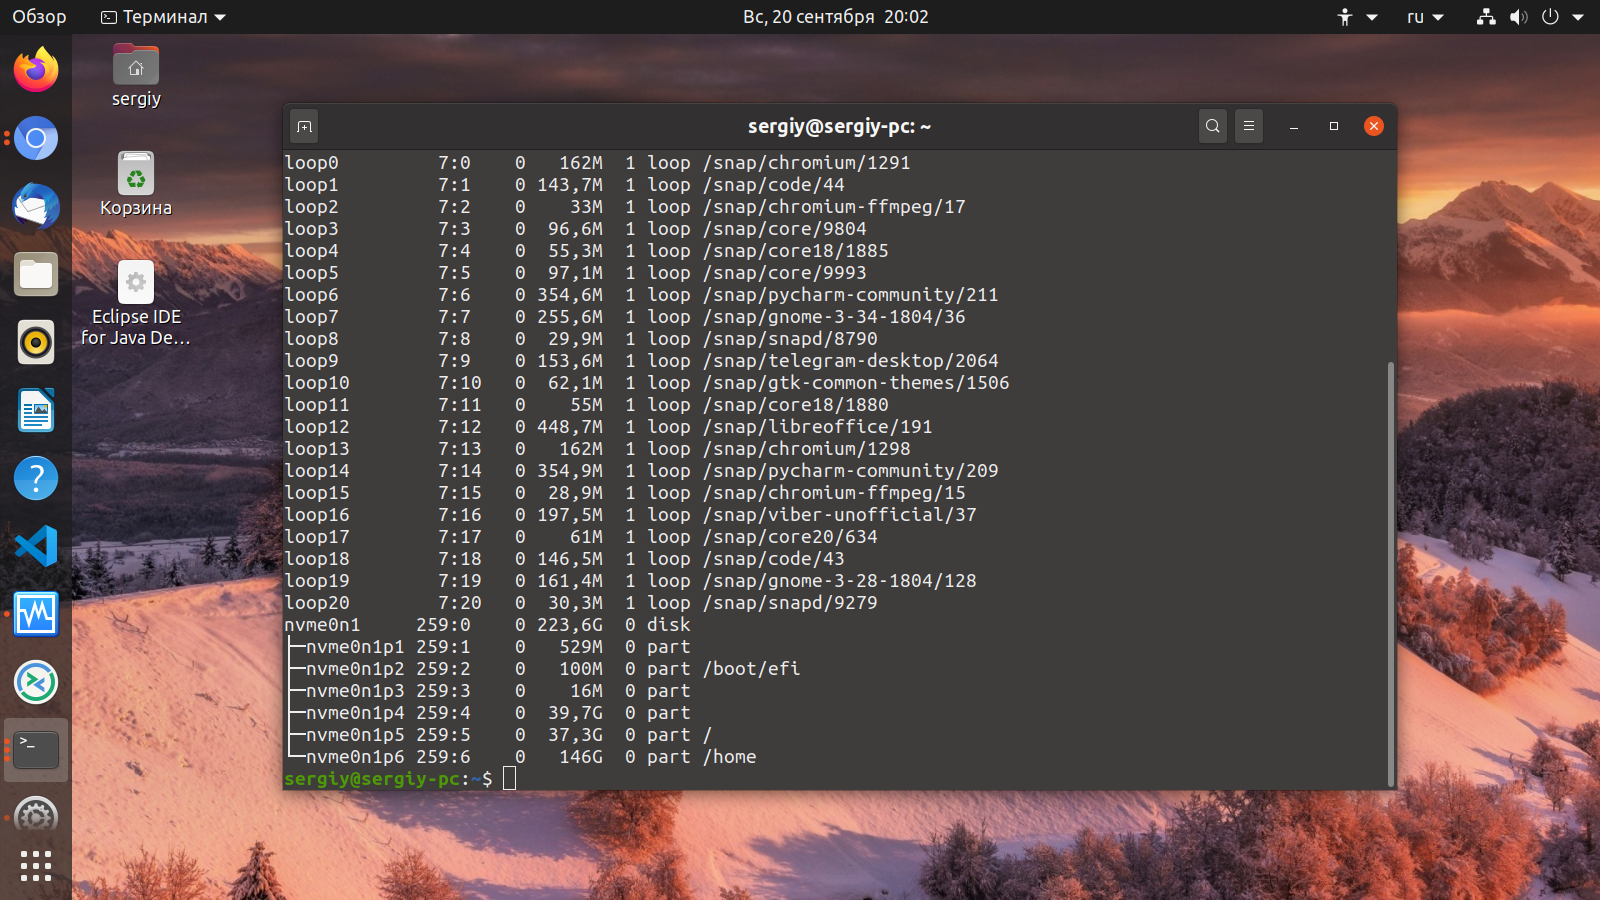Select the Terminal icon in dock
The image size is (1600, 900).
[x=36, y=750]
